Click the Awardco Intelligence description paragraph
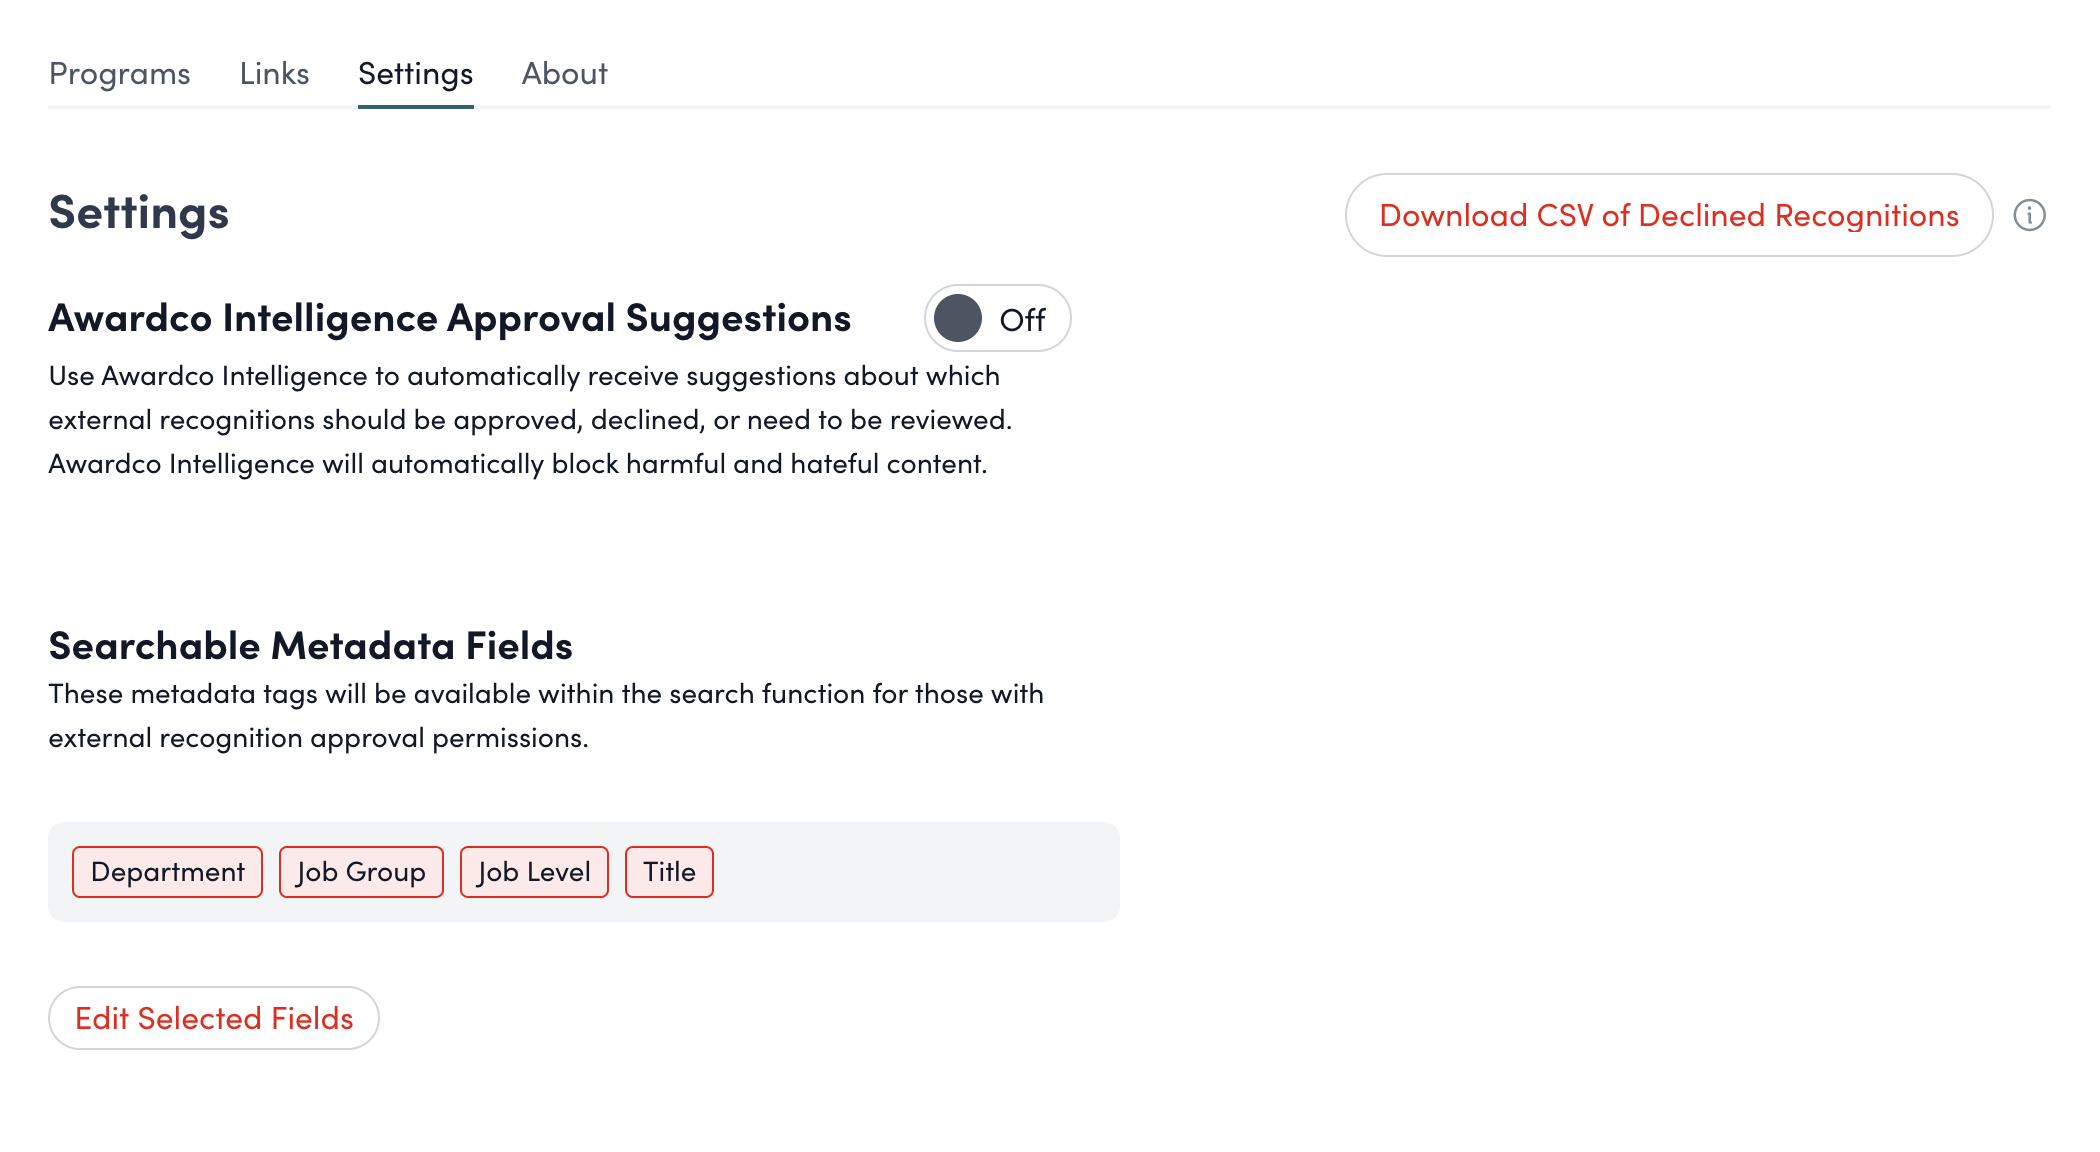The height and width of the screenshot is (1152, 2100). [530, 420]
